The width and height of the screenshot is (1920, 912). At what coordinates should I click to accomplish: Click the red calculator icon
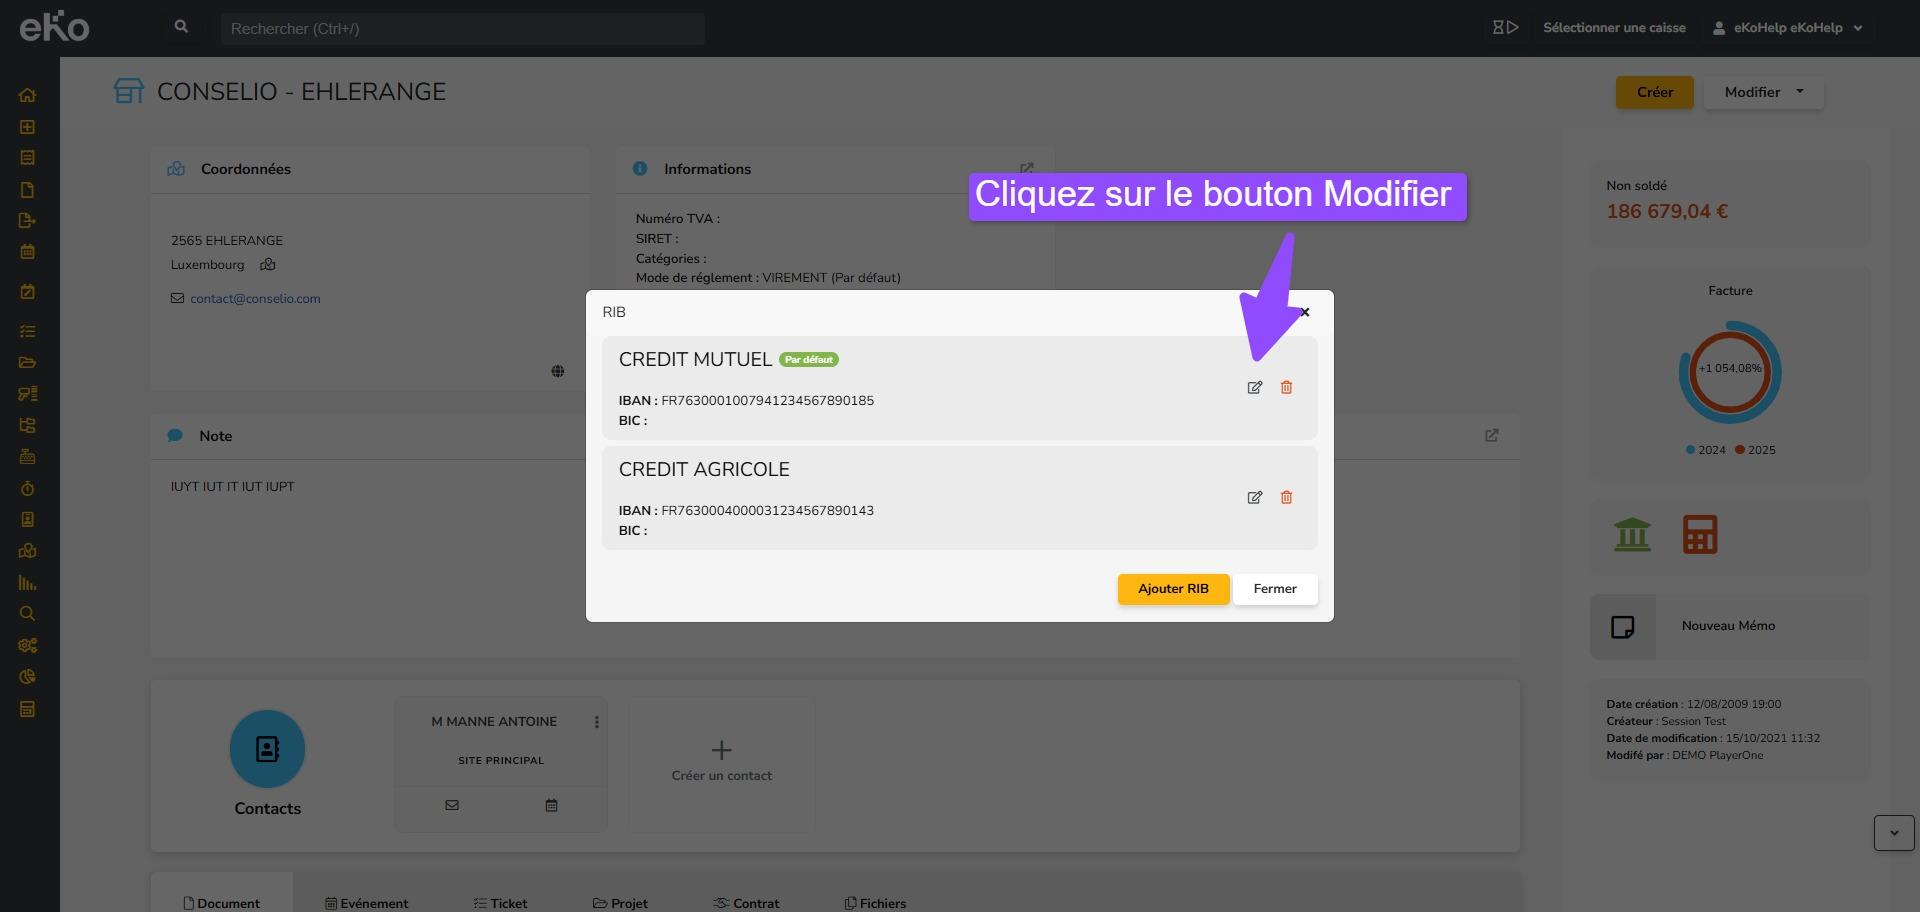tap(1699, 535)
